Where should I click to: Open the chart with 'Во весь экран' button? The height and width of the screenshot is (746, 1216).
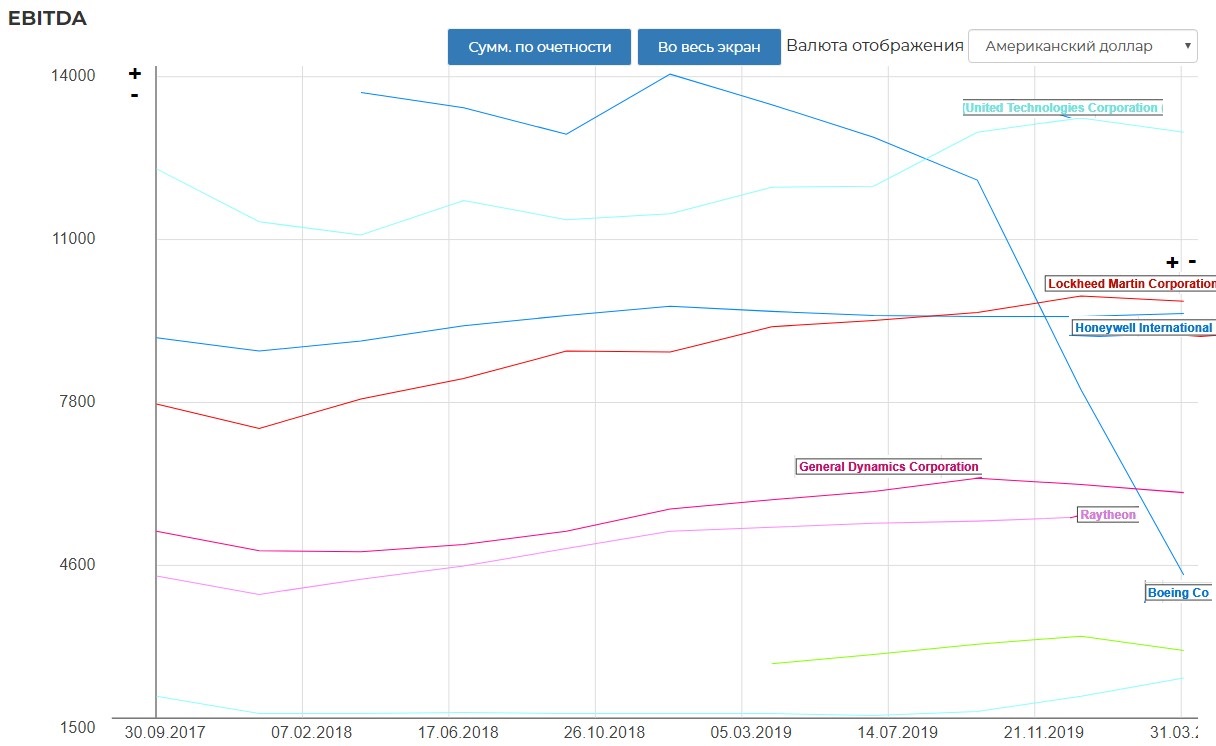coord(709,47)
